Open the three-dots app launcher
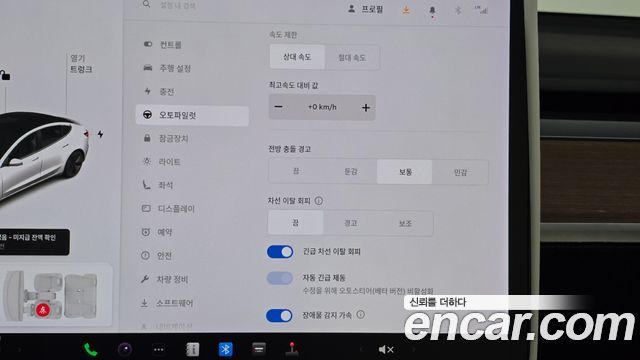640x360 pixels. coord(158,350)
